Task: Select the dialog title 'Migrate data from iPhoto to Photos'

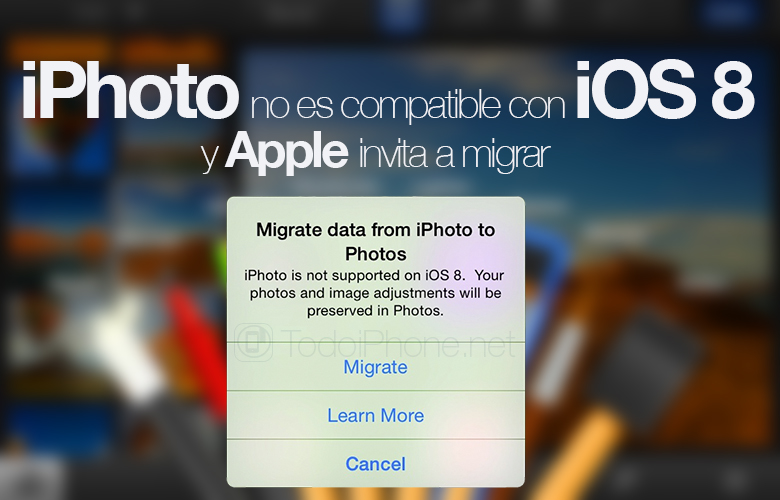Action: click(376, 242)
